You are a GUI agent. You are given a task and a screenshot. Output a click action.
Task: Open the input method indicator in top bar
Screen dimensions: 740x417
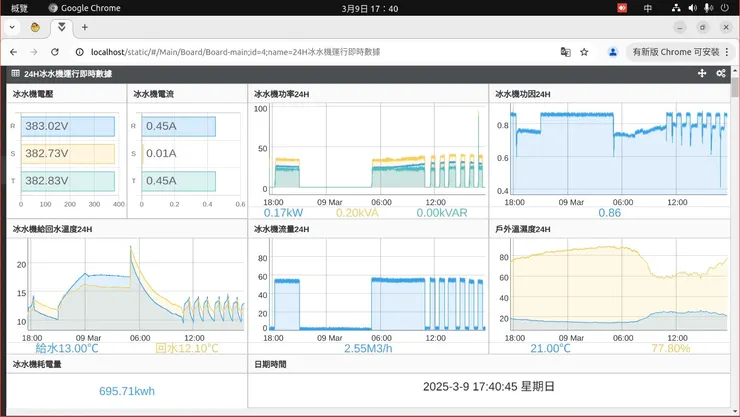(x=648, y=8)
